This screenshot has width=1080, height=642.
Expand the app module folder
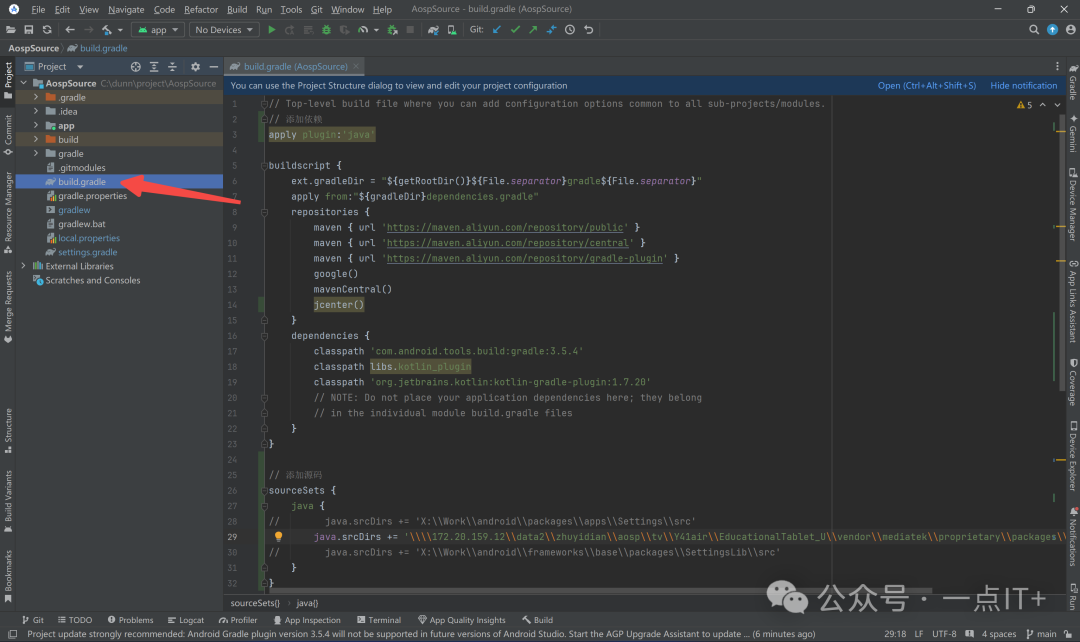point(36,125)
